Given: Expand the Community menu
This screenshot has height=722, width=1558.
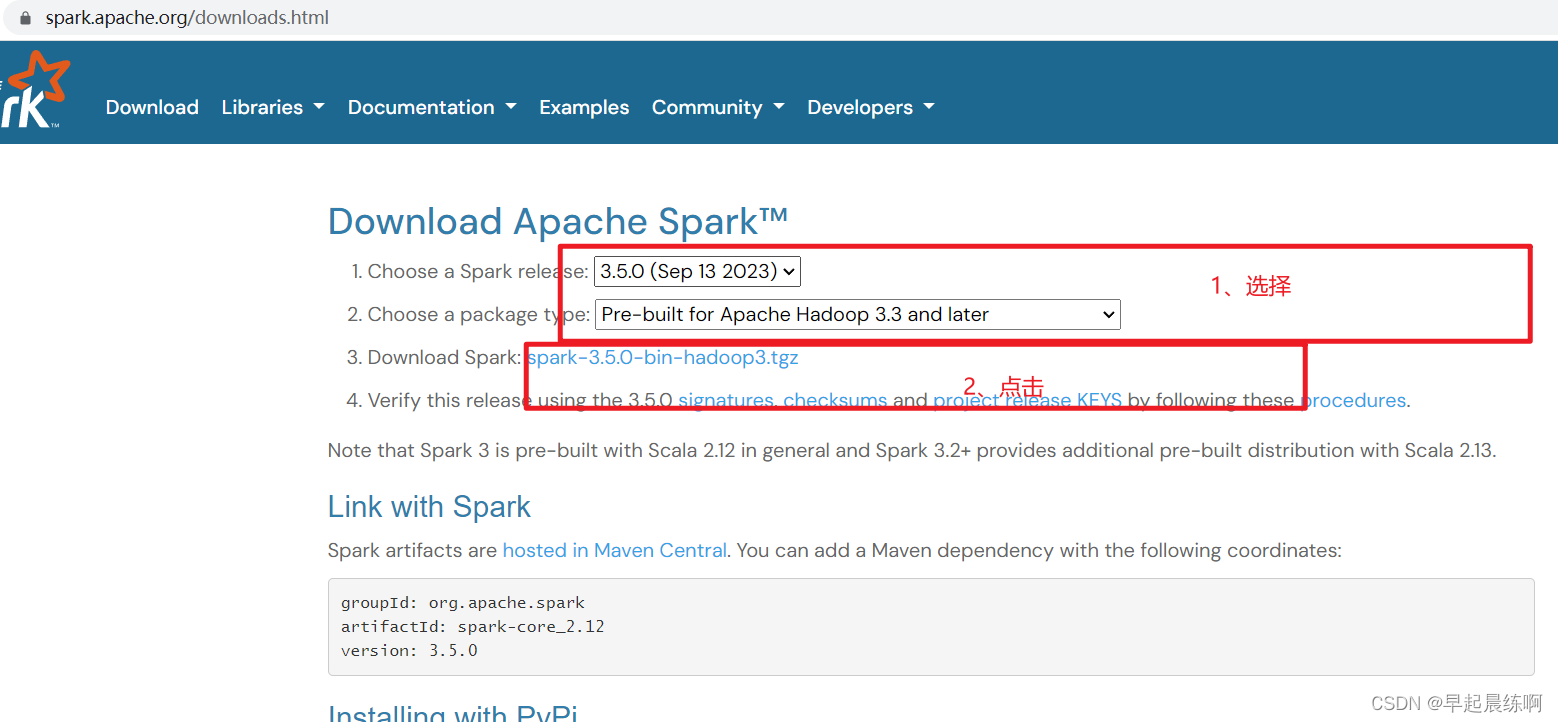Looking at the screenshot, I should pos(718,107).
